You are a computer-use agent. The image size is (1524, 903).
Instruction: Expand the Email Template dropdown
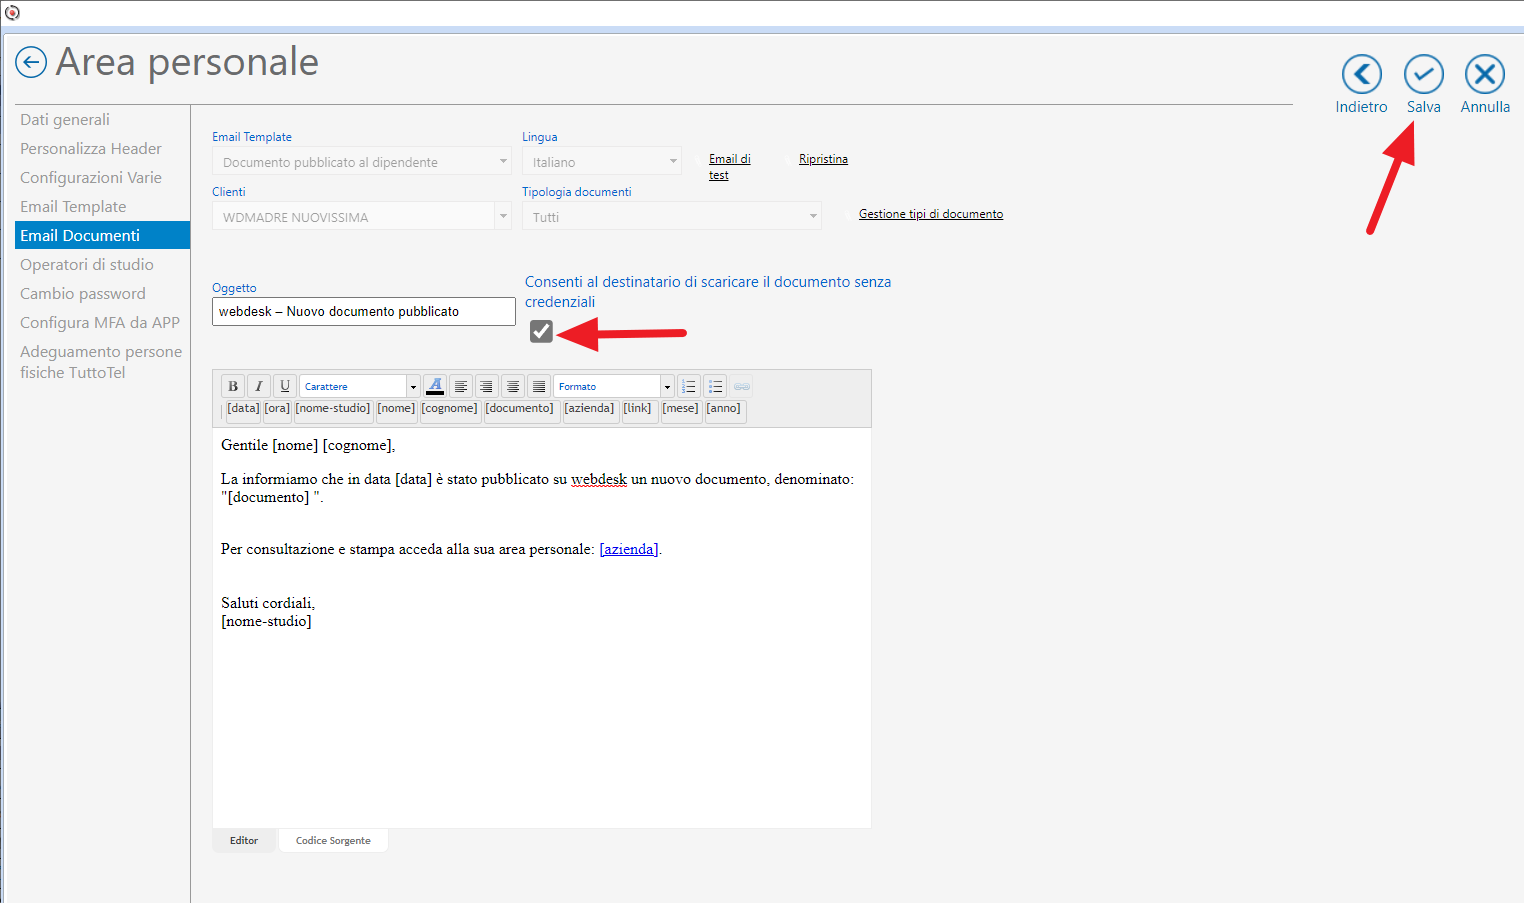tap(362, 162)
